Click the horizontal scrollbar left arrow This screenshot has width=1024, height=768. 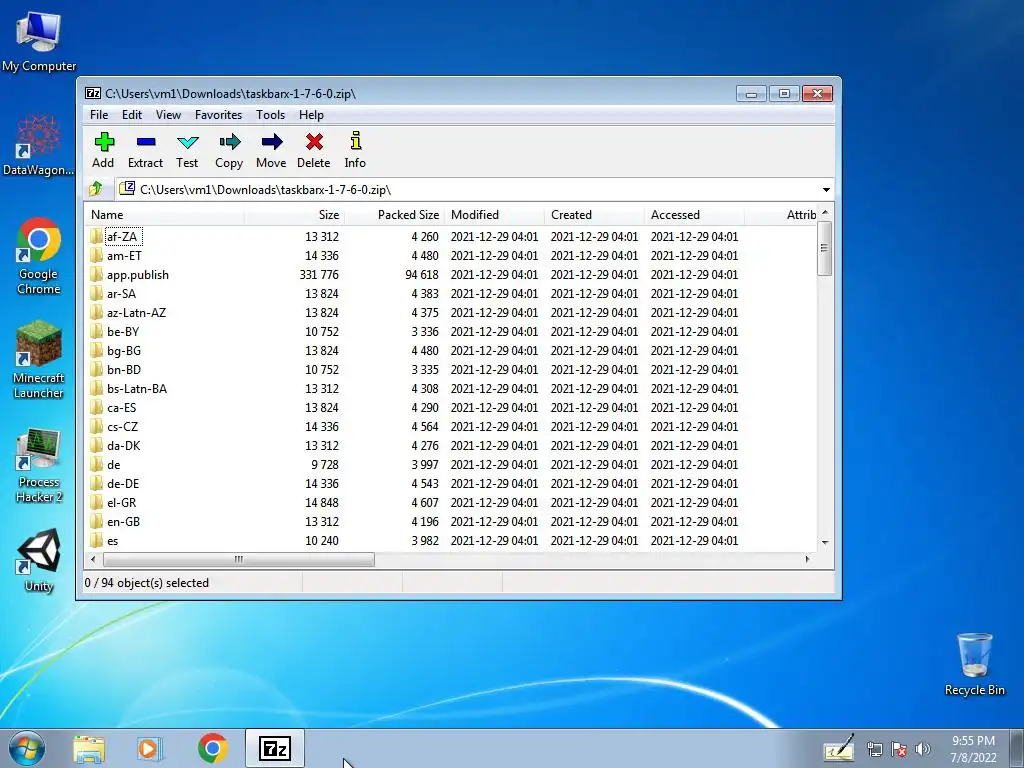(93, 559)
